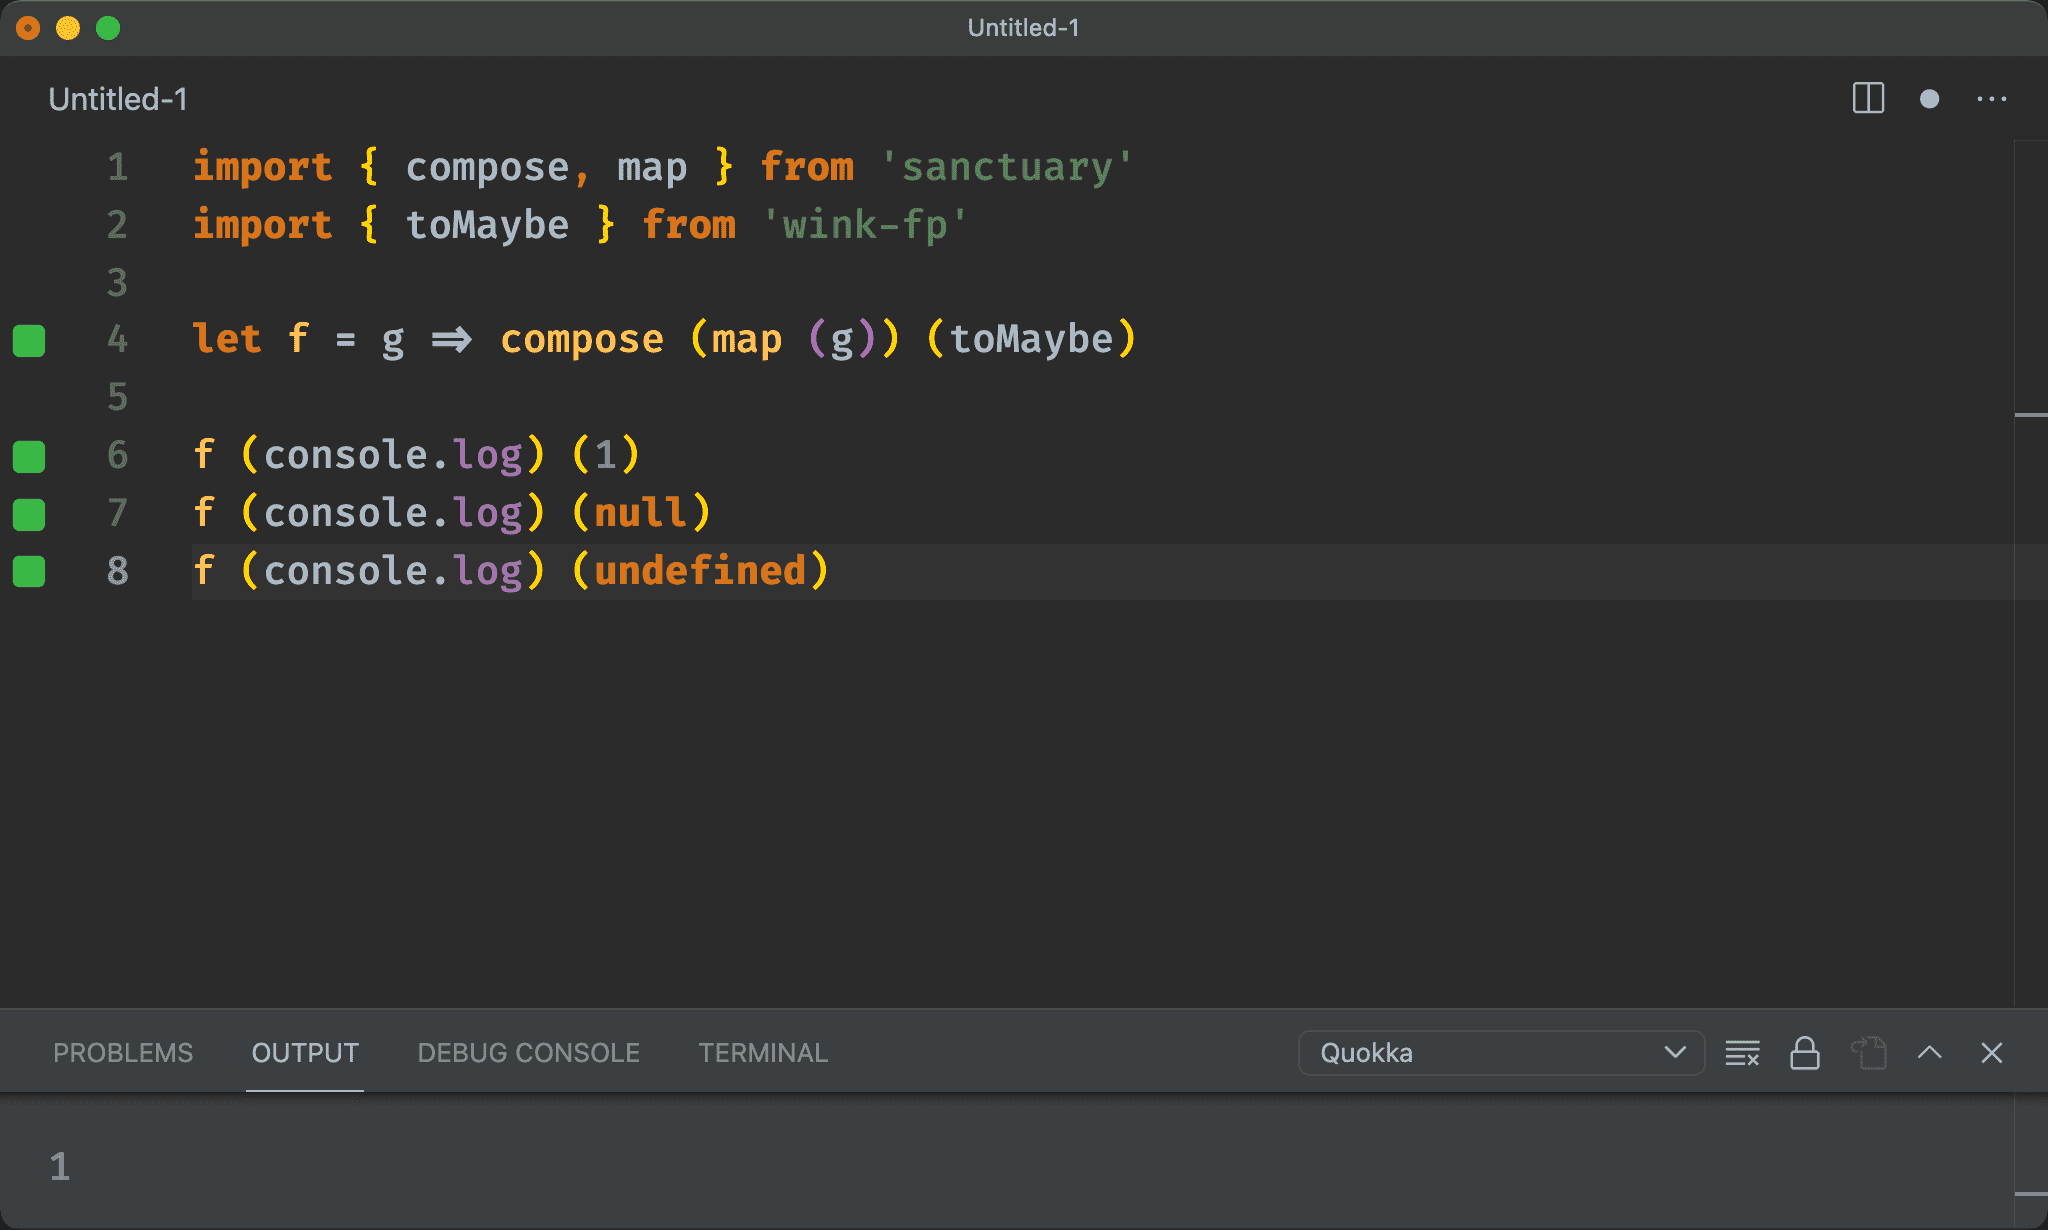Viewport: 2048px width, 1230px height.
Task: Click line number 1 in the gutter
Action: click(x=118, y=167)
